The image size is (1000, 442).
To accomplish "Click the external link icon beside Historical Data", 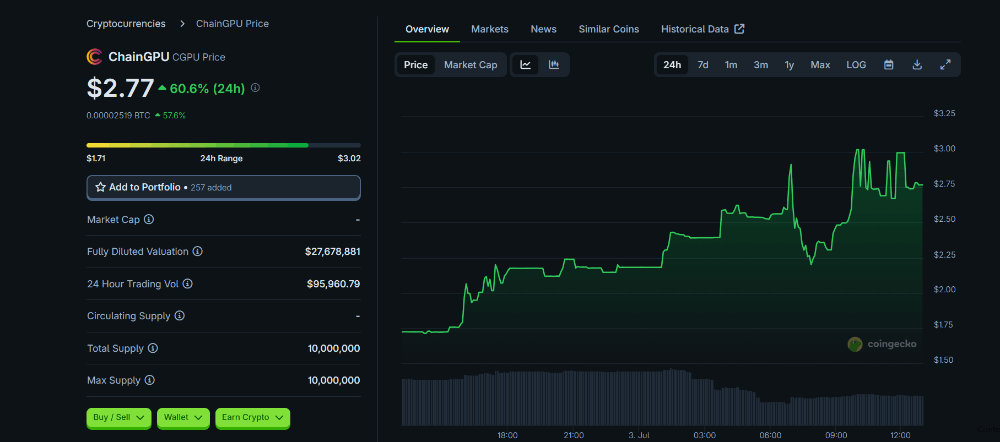I will tap(740, 29).
